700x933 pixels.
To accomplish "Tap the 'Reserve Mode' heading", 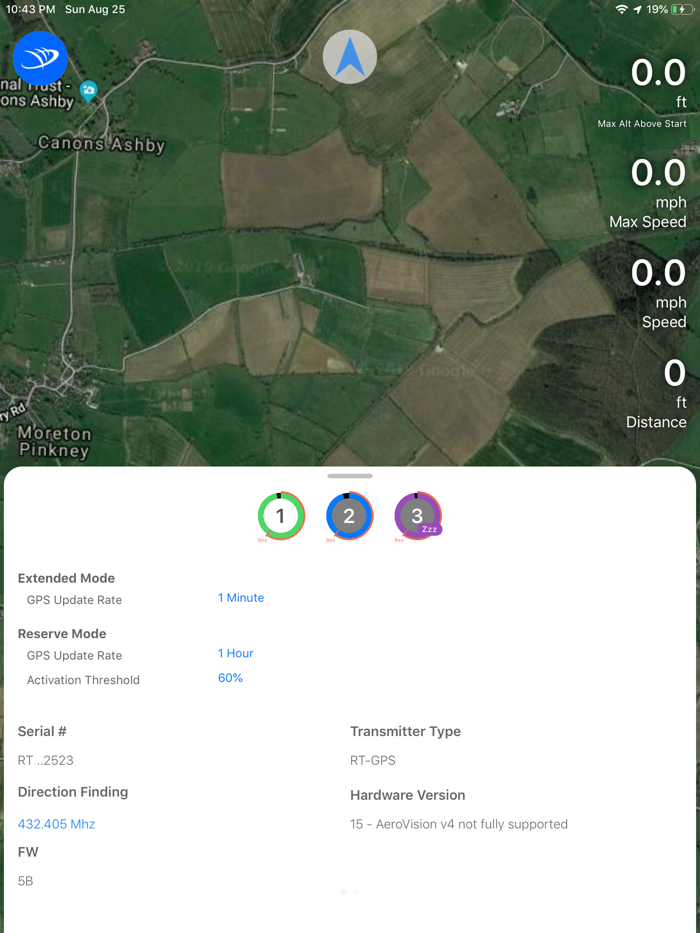I will click(x=62, y=634).
